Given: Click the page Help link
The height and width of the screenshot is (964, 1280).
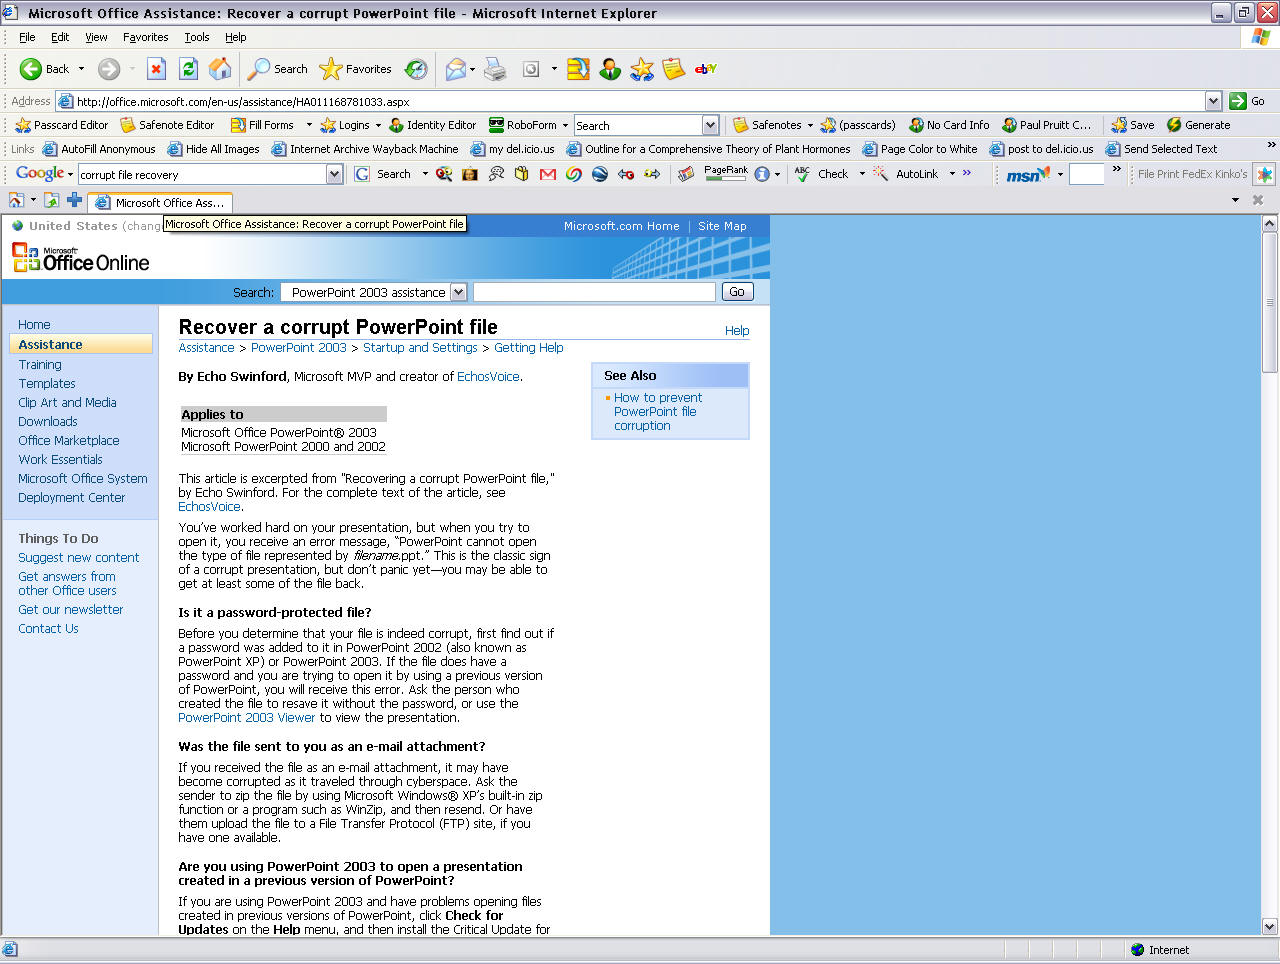Looking at the screenshot, I should (737, 331).
